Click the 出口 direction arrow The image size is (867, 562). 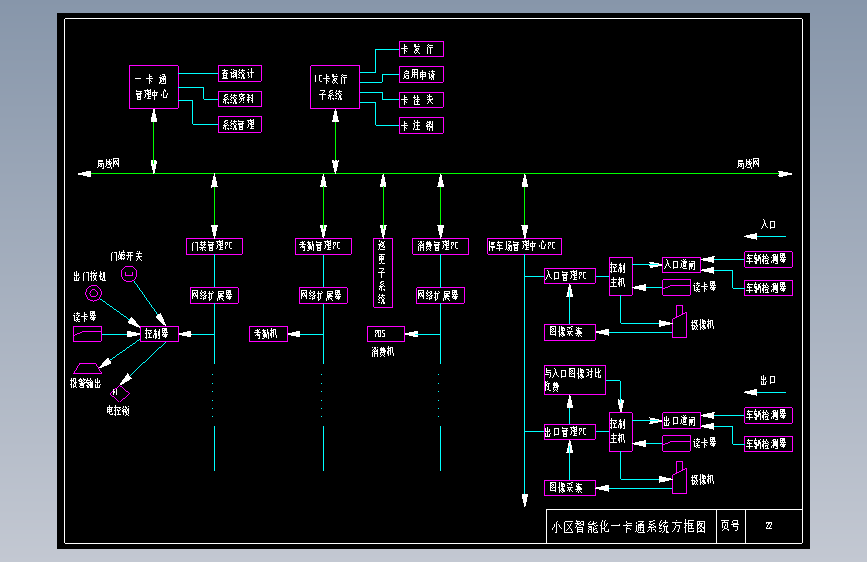[x=765, y=392]
